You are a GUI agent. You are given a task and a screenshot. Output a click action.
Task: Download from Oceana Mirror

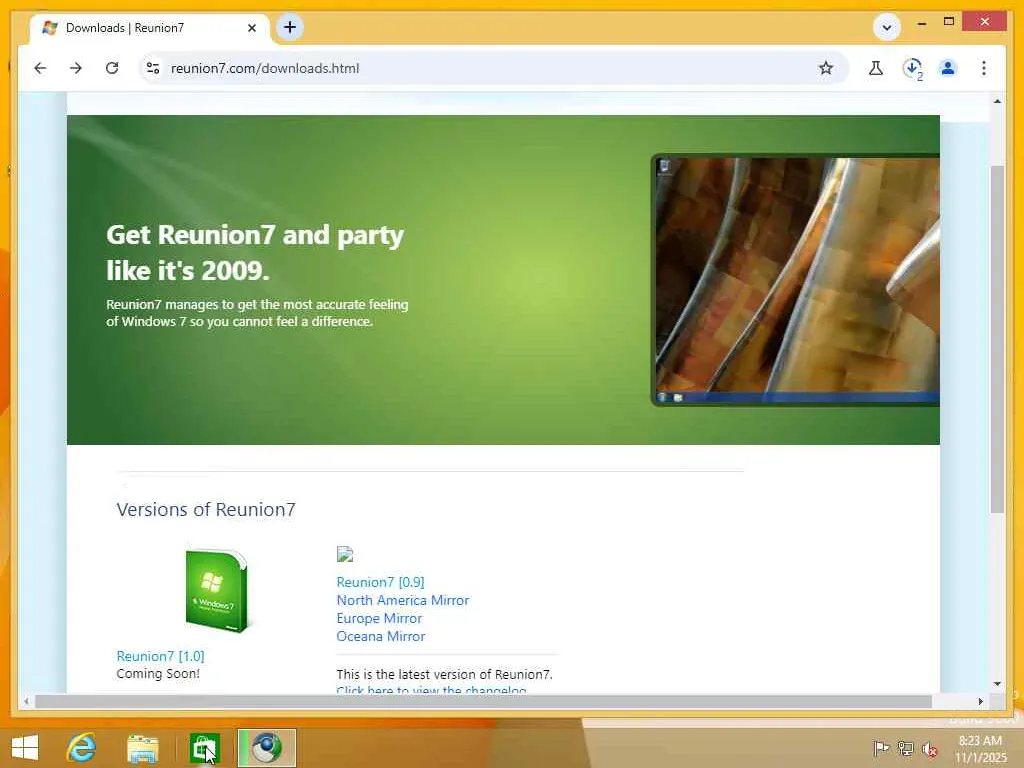point(380,636)
